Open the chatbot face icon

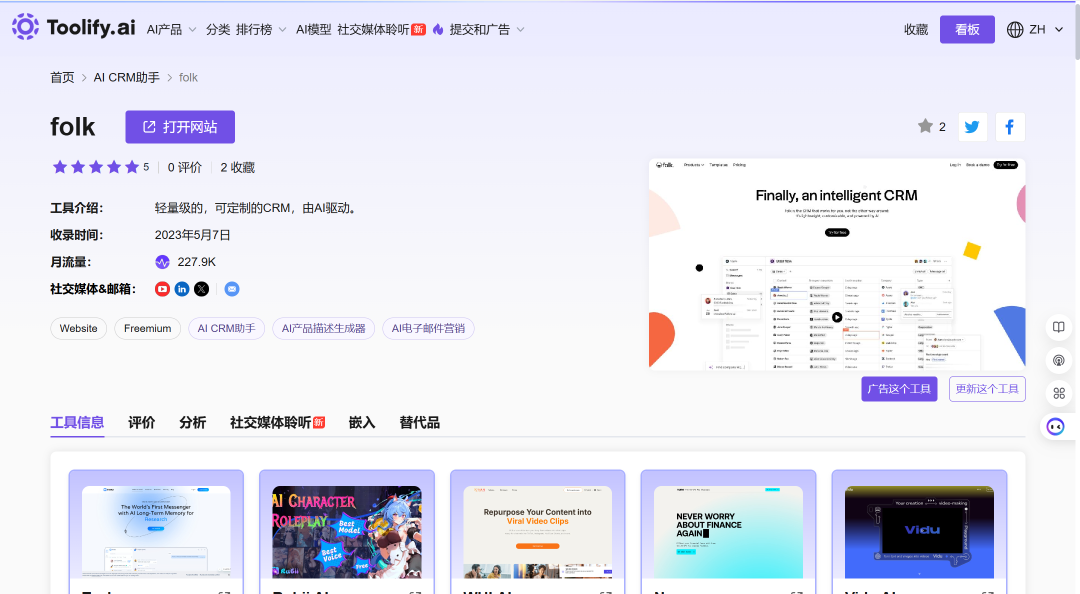(x=1055, y=427)
